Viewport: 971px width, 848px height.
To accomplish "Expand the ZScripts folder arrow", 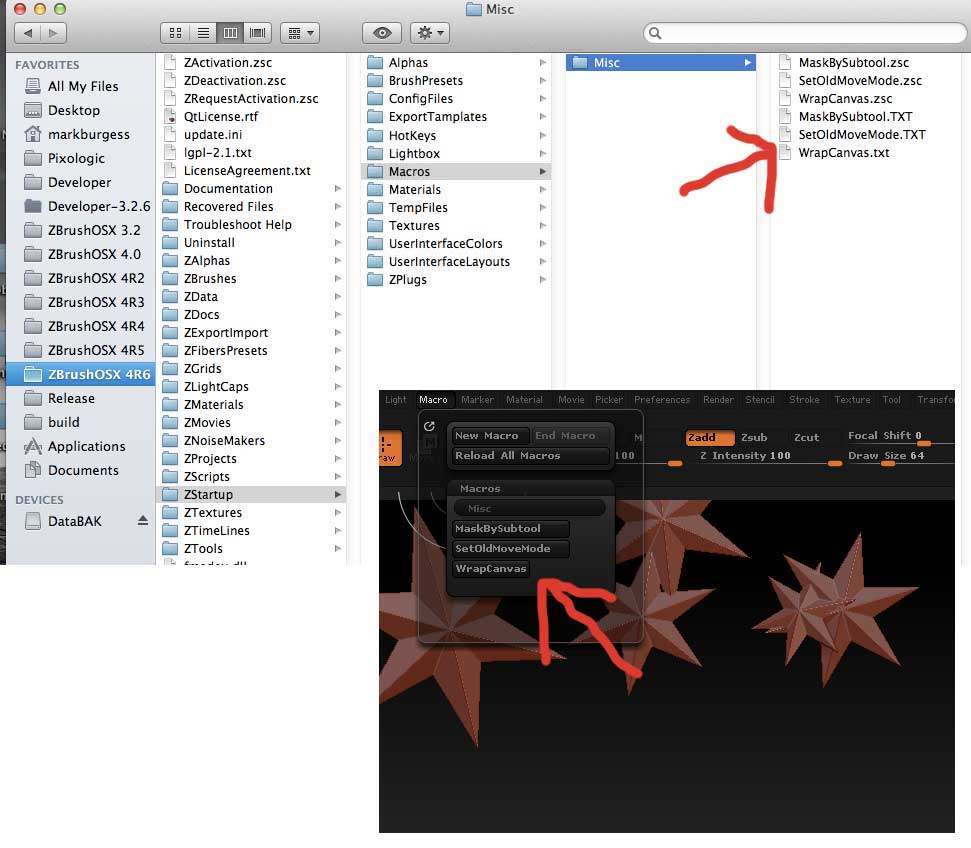I will (x=337, y=476).
